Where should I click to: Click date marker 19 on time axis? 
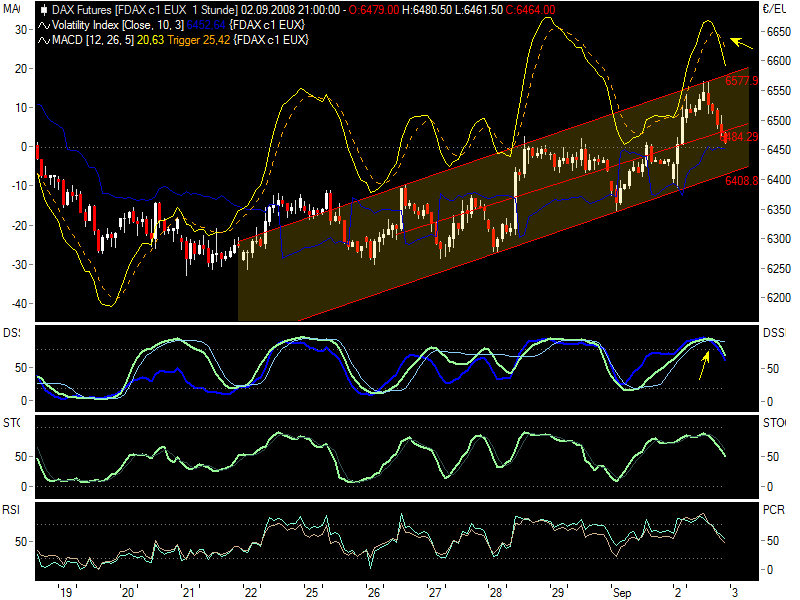(66, 592)
